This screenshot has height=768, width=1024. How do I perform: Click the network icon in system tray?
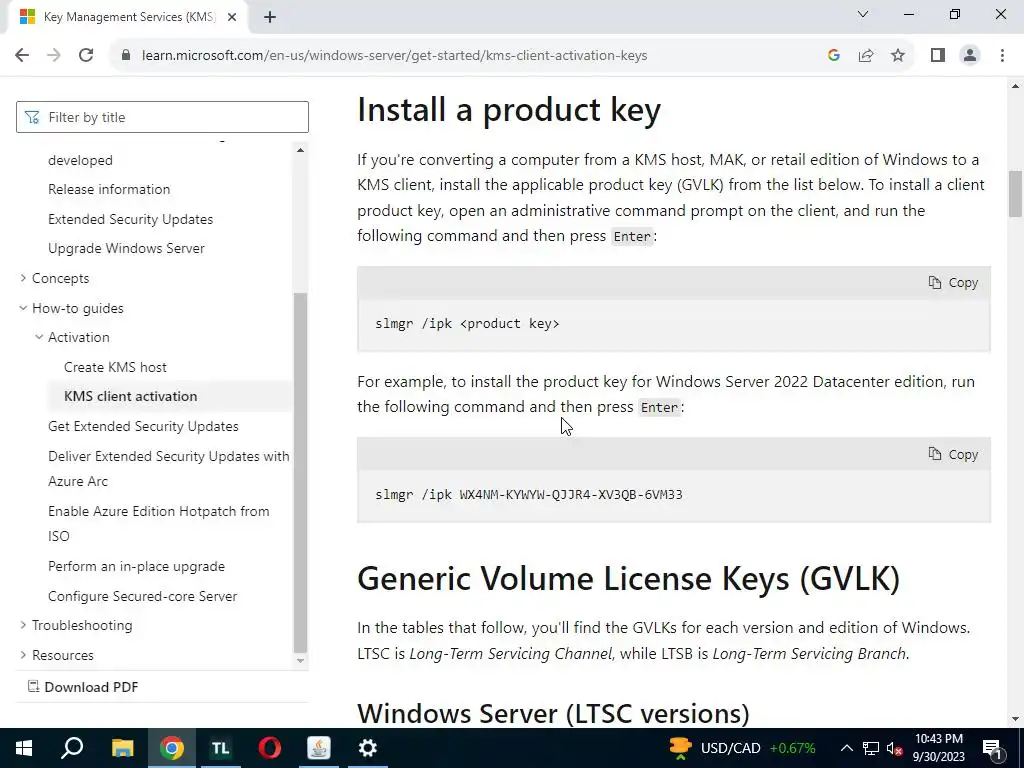coord(871,748)
